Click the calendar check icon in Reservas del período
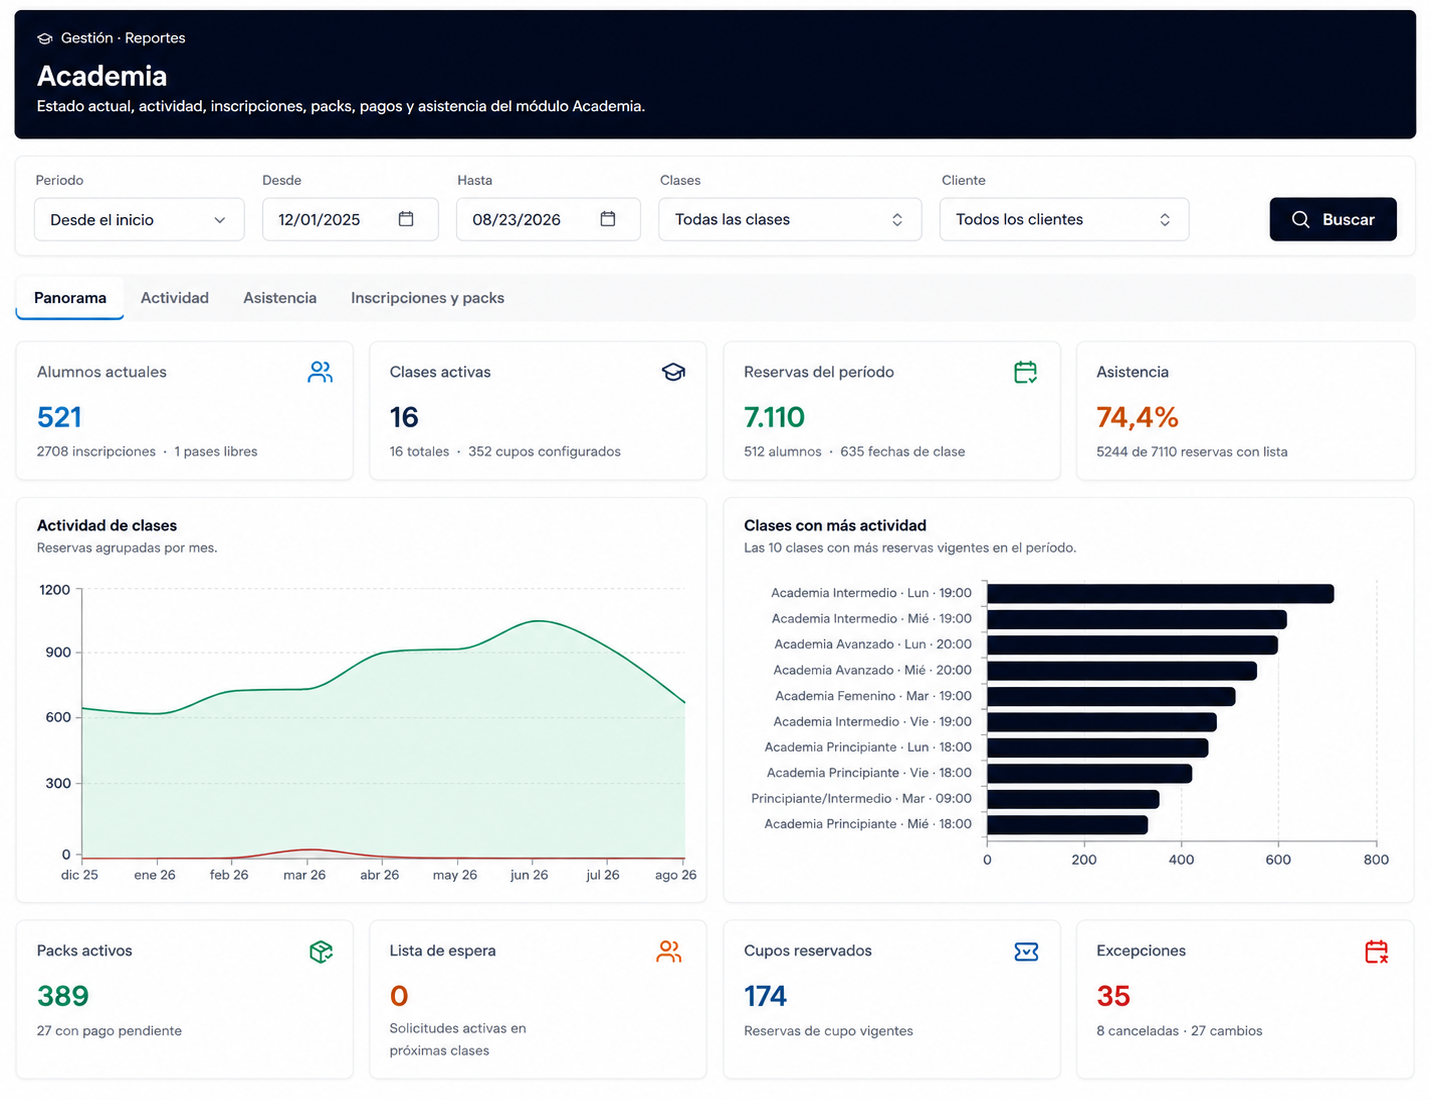 pos(1026,372)
